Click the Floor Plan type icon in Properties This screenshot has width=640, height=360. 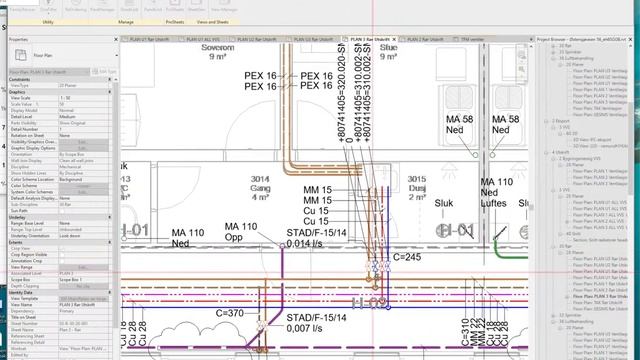[x=20, y=55]
